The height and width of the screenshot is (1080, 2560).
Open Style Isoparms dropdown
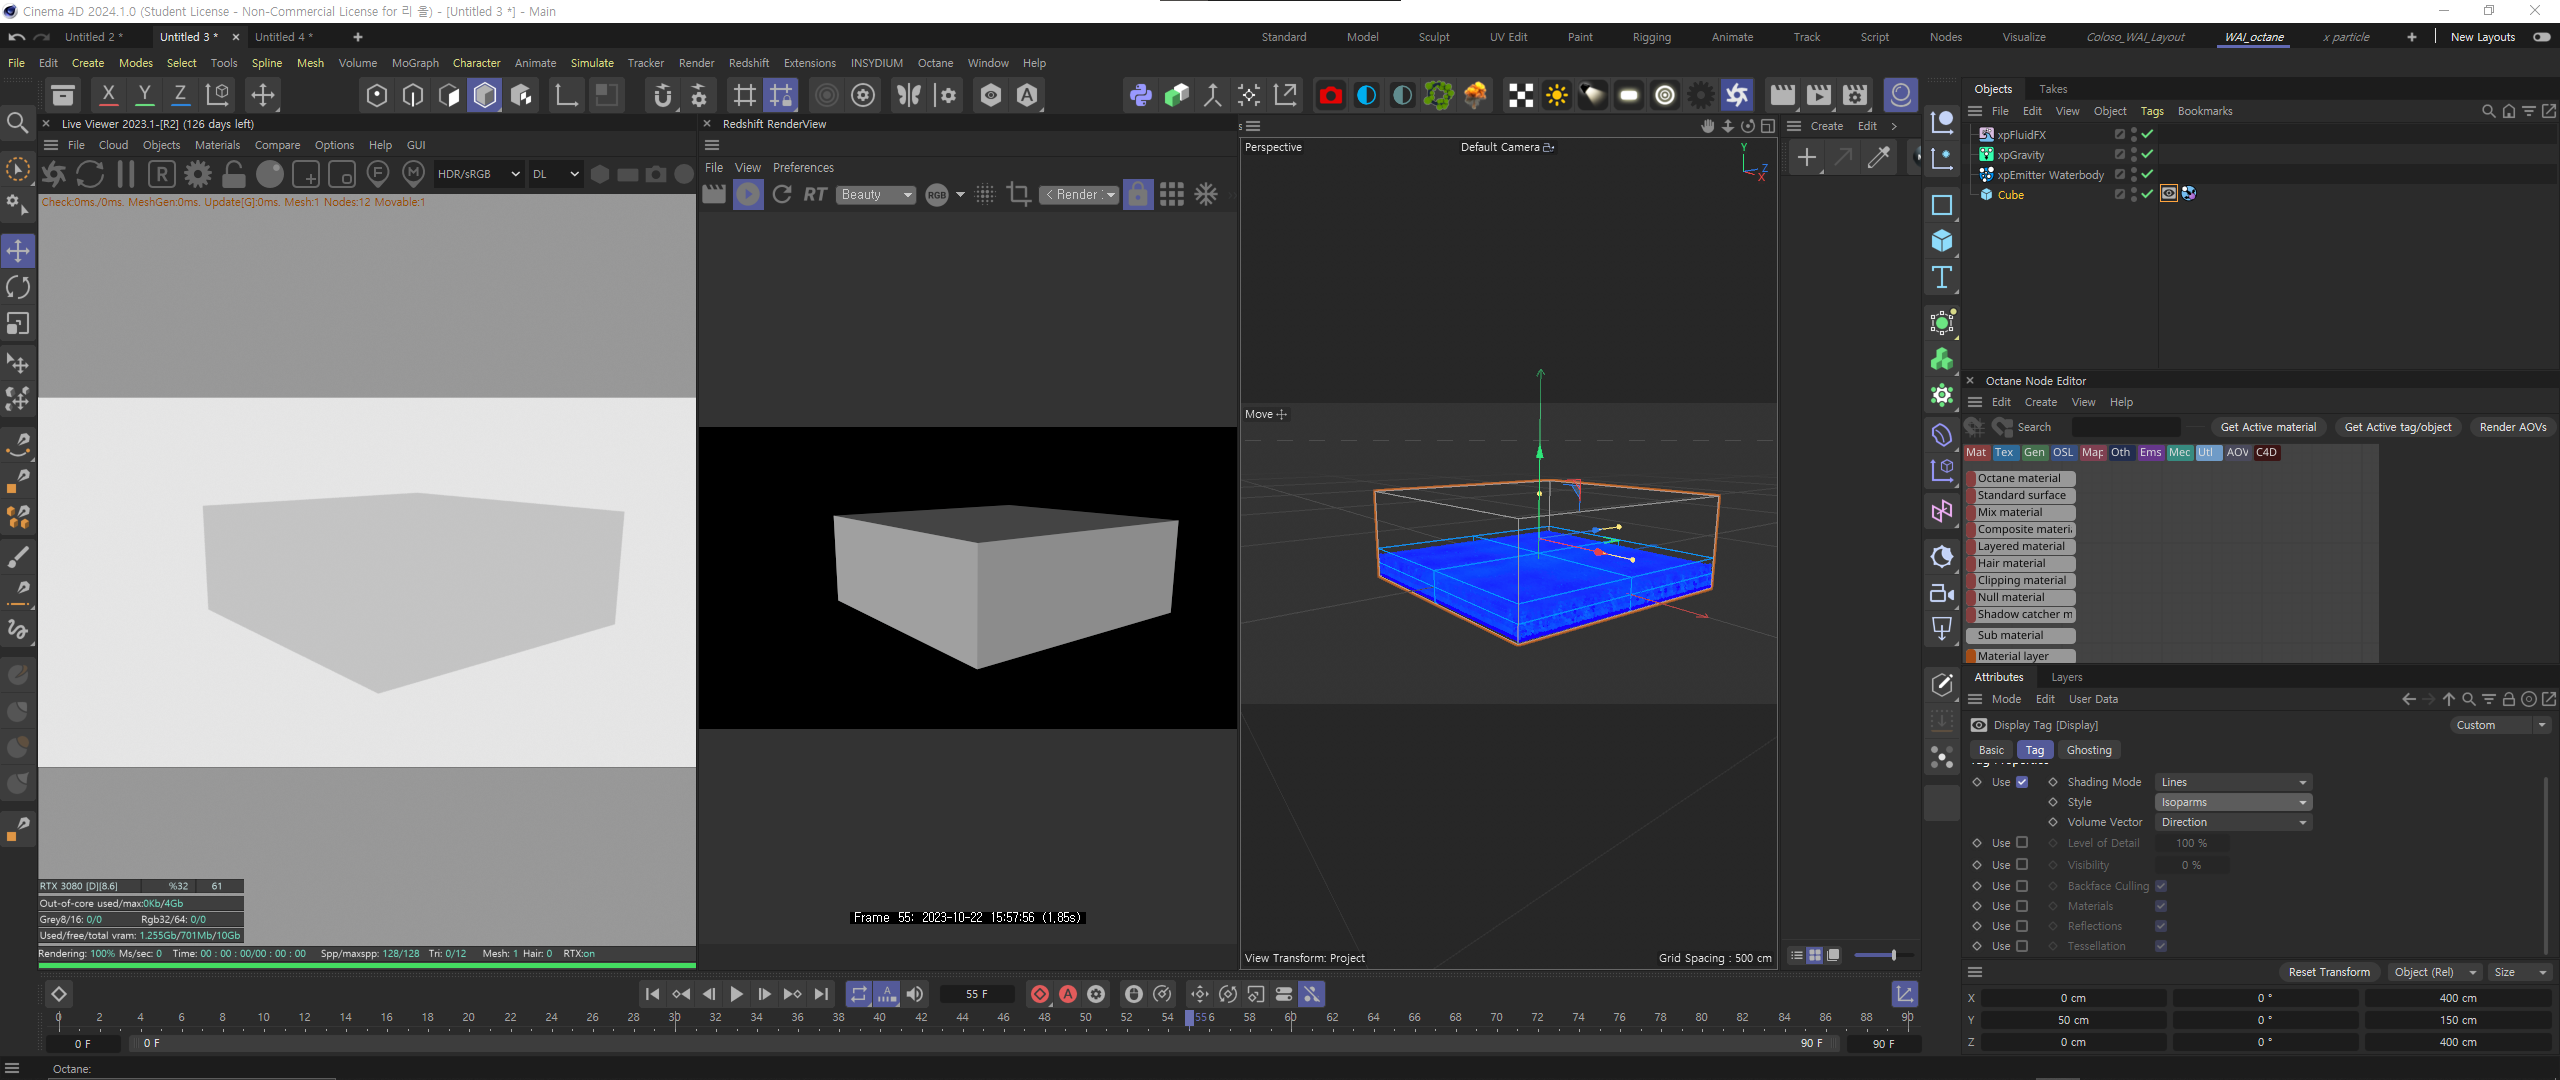(x=2233, y=802)
